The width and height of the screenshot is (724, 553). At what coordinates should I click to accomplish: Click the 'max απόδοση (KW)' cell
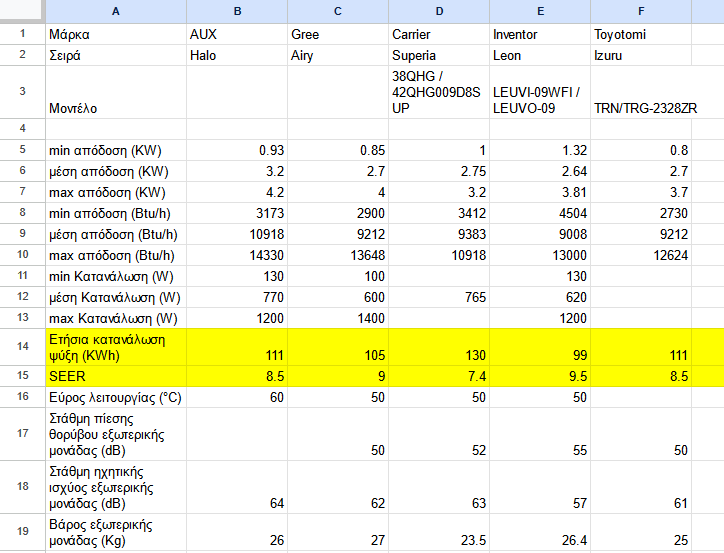pyautogui.click(x=116, y=192)
